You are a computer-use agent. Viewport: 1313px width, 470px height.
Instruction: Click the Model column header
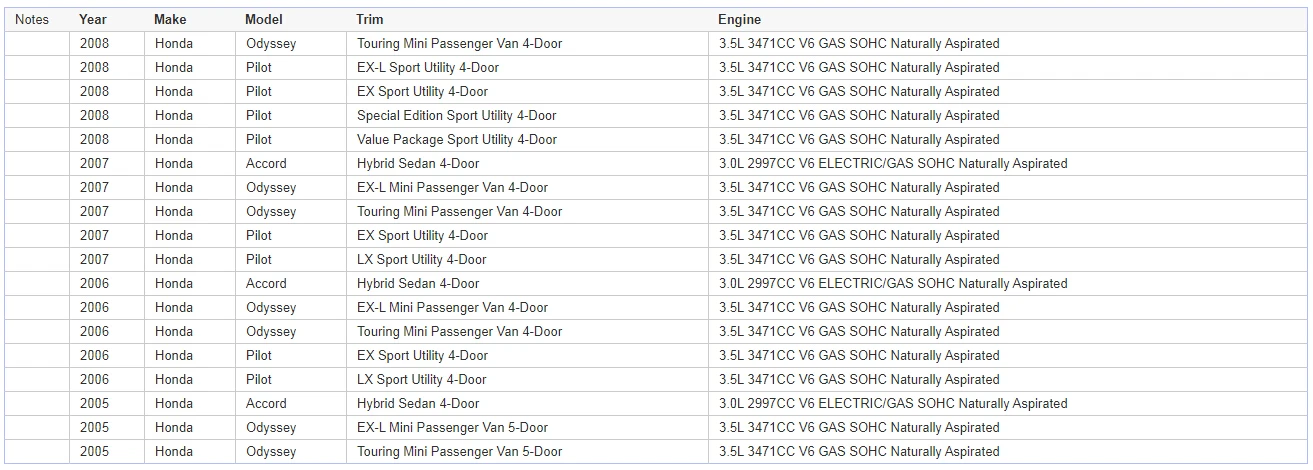point(264,19)
